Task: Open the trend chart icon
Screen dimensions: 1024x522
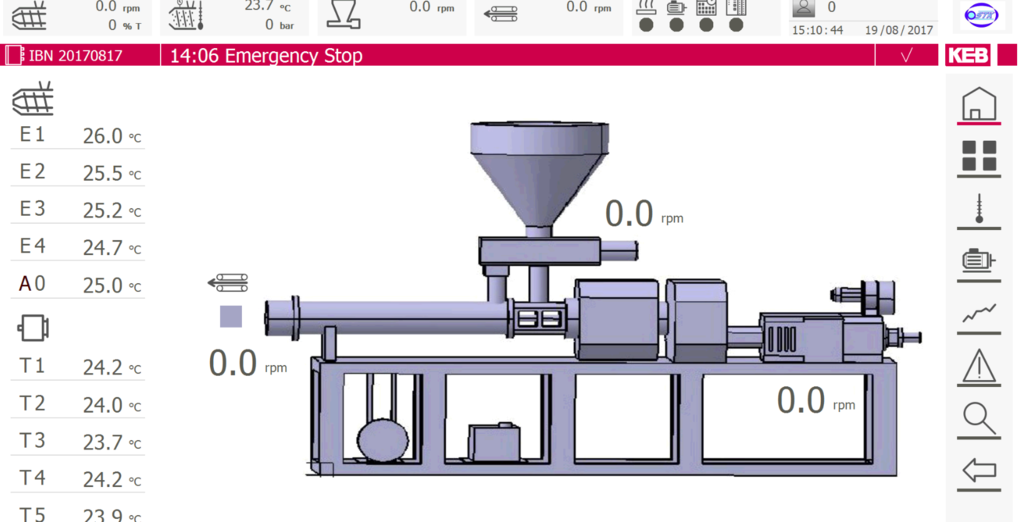Action: click(978, 314)
